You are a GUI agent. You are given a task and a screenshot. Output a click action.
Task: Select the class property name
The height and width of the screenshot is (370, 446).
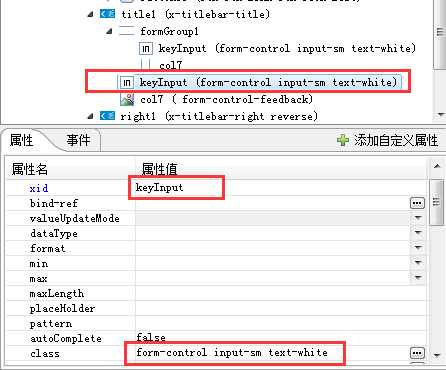point(45,354)
